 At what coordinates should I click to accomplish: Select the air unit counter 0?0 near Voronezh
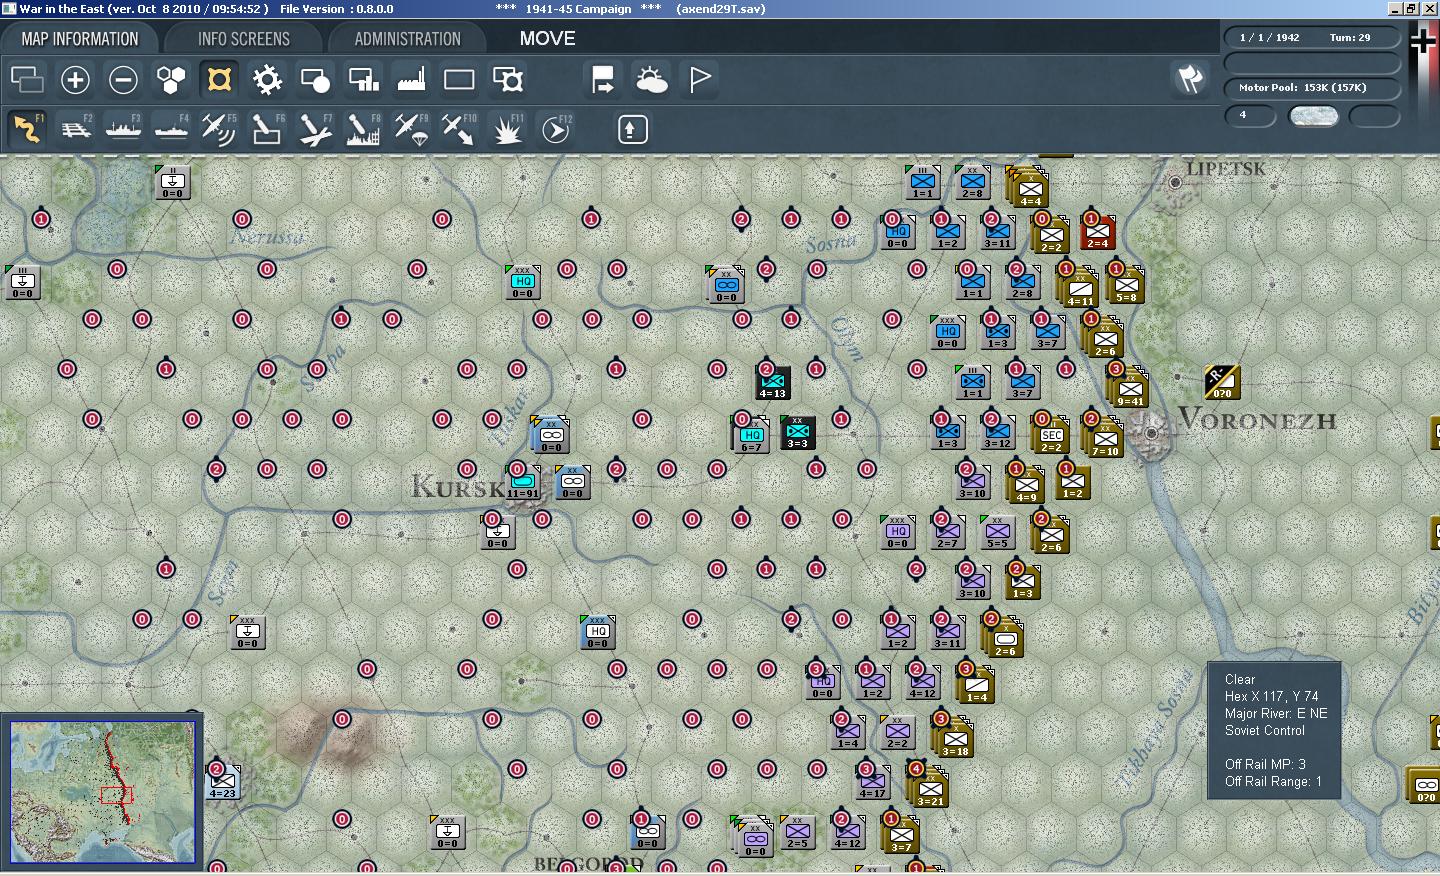coord(1222,382)
